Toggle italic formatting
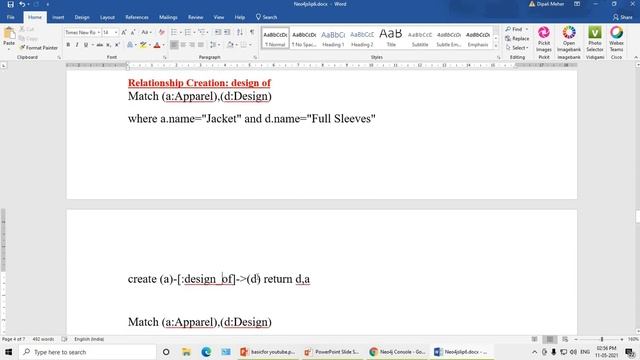The image size is (640, 360). 77,45
